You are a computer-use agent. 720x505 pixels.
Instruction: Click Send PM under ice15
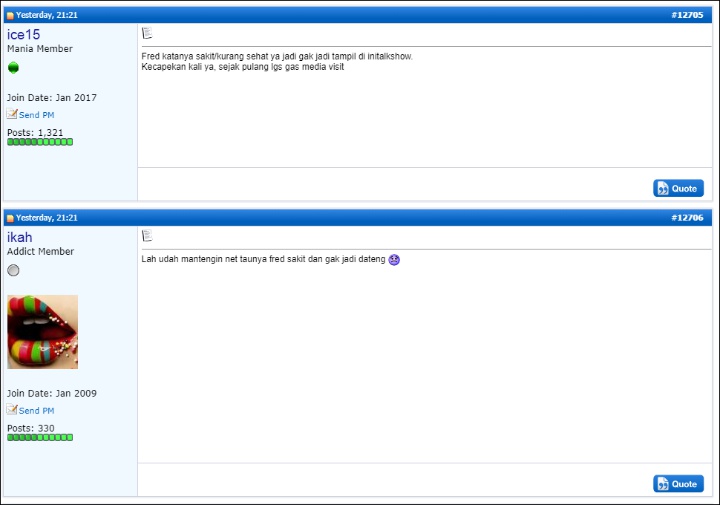coord(36,115)
